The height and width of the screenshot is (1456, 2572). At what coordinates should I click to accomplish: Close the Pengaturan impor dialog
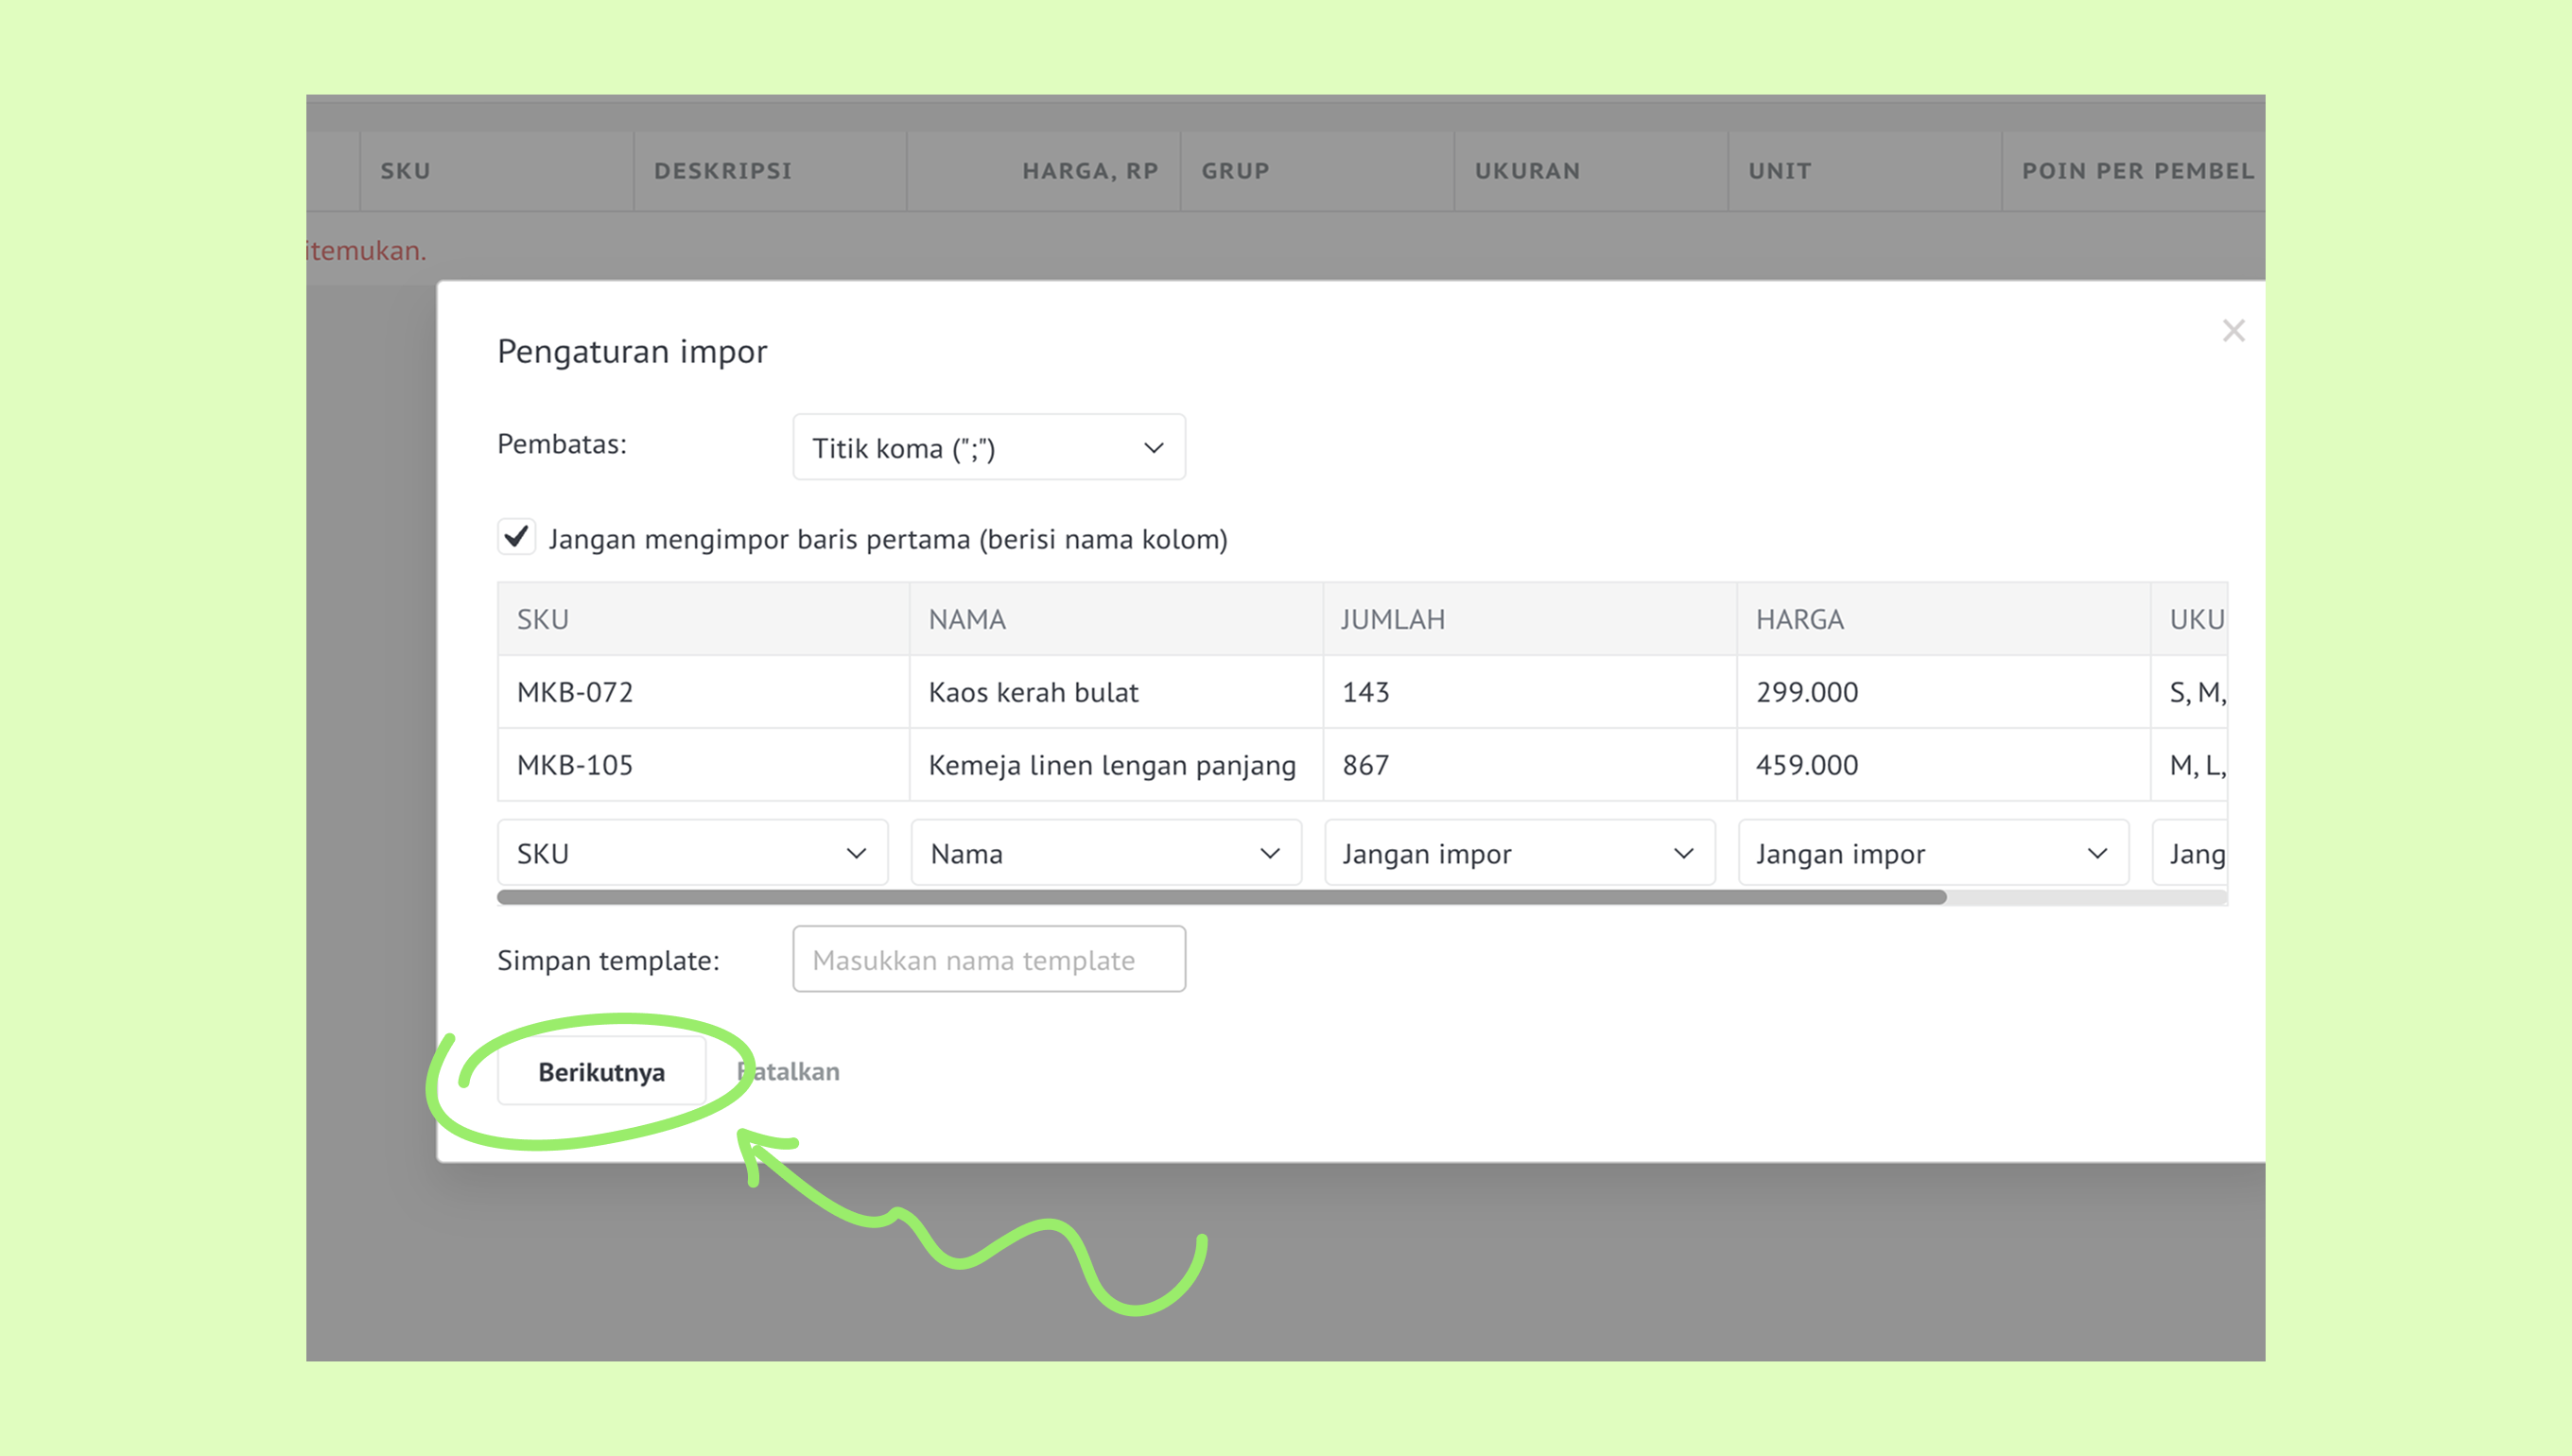[2233, 331]
